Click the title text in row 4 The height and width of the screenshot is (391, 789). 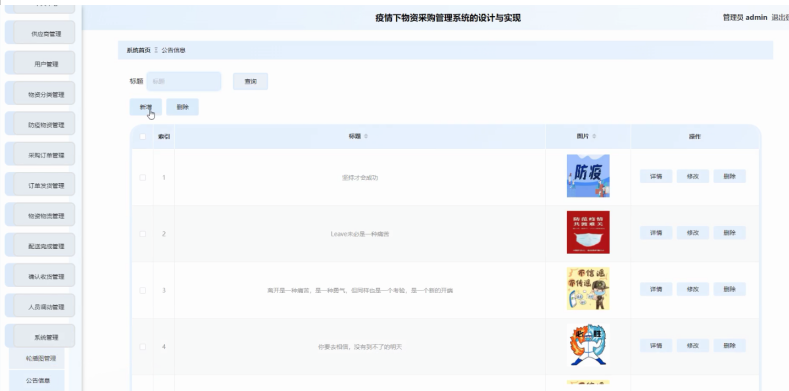point(360,347)
